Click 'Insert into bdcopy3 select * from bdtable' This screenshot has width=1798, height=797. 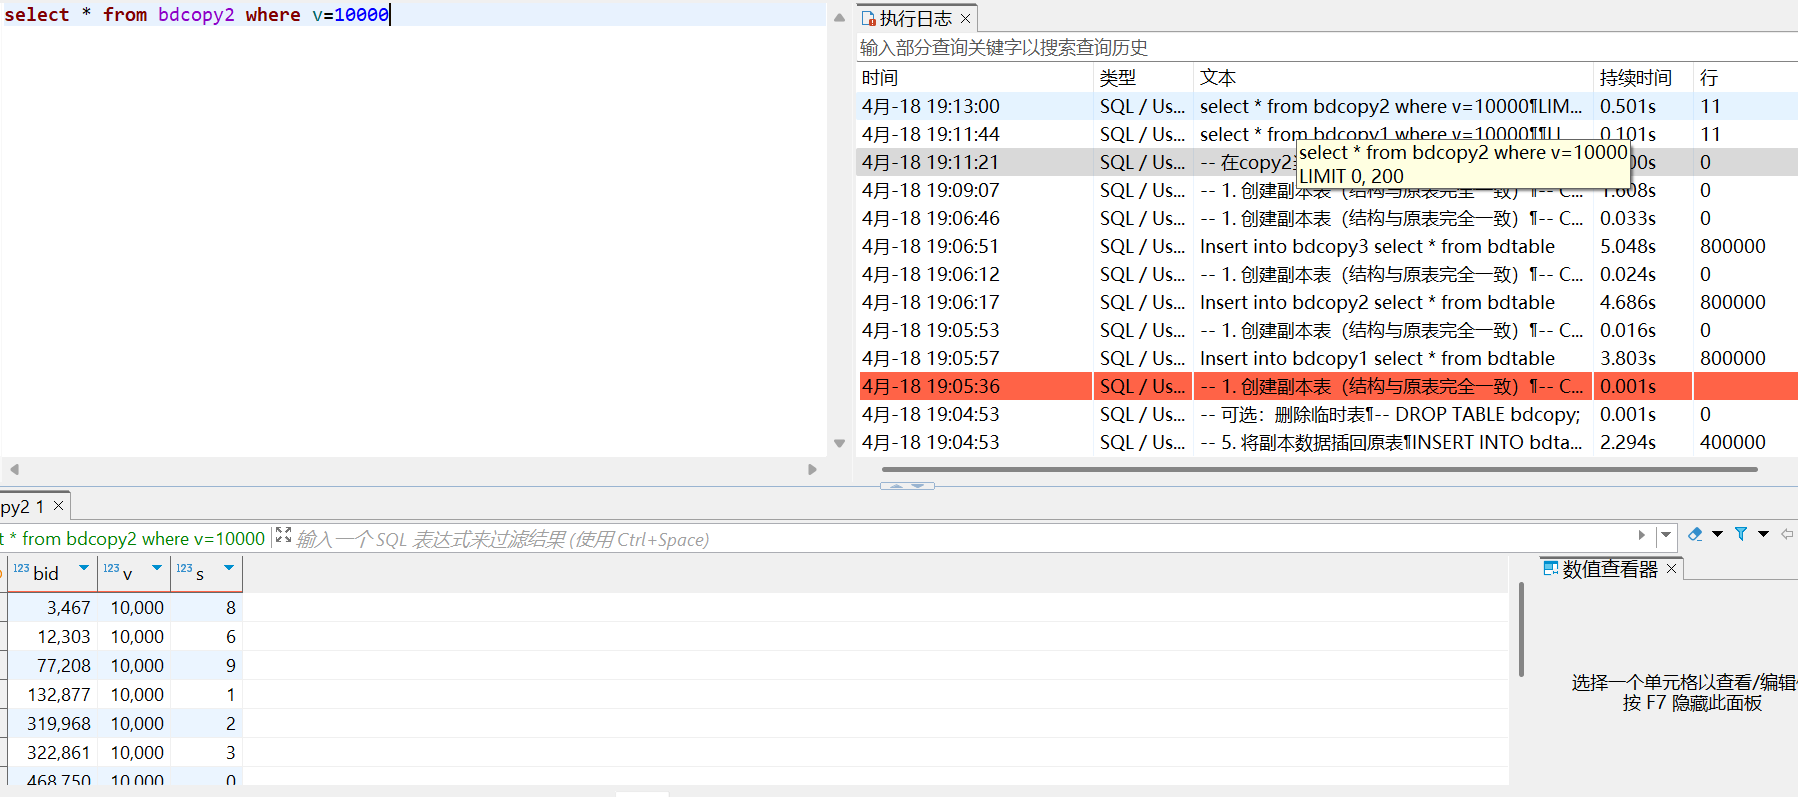coord(1377,246)
